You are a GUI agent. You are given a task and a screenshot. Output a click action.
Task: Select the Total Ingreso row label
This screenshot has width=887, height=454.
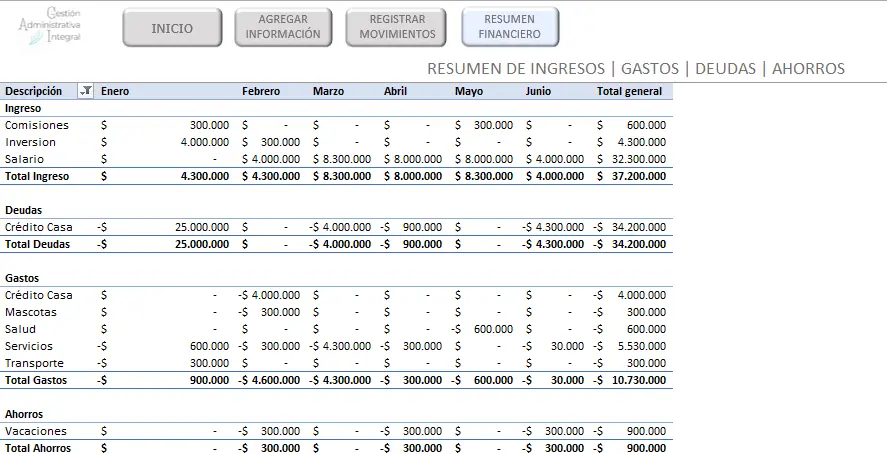(37, 176)
